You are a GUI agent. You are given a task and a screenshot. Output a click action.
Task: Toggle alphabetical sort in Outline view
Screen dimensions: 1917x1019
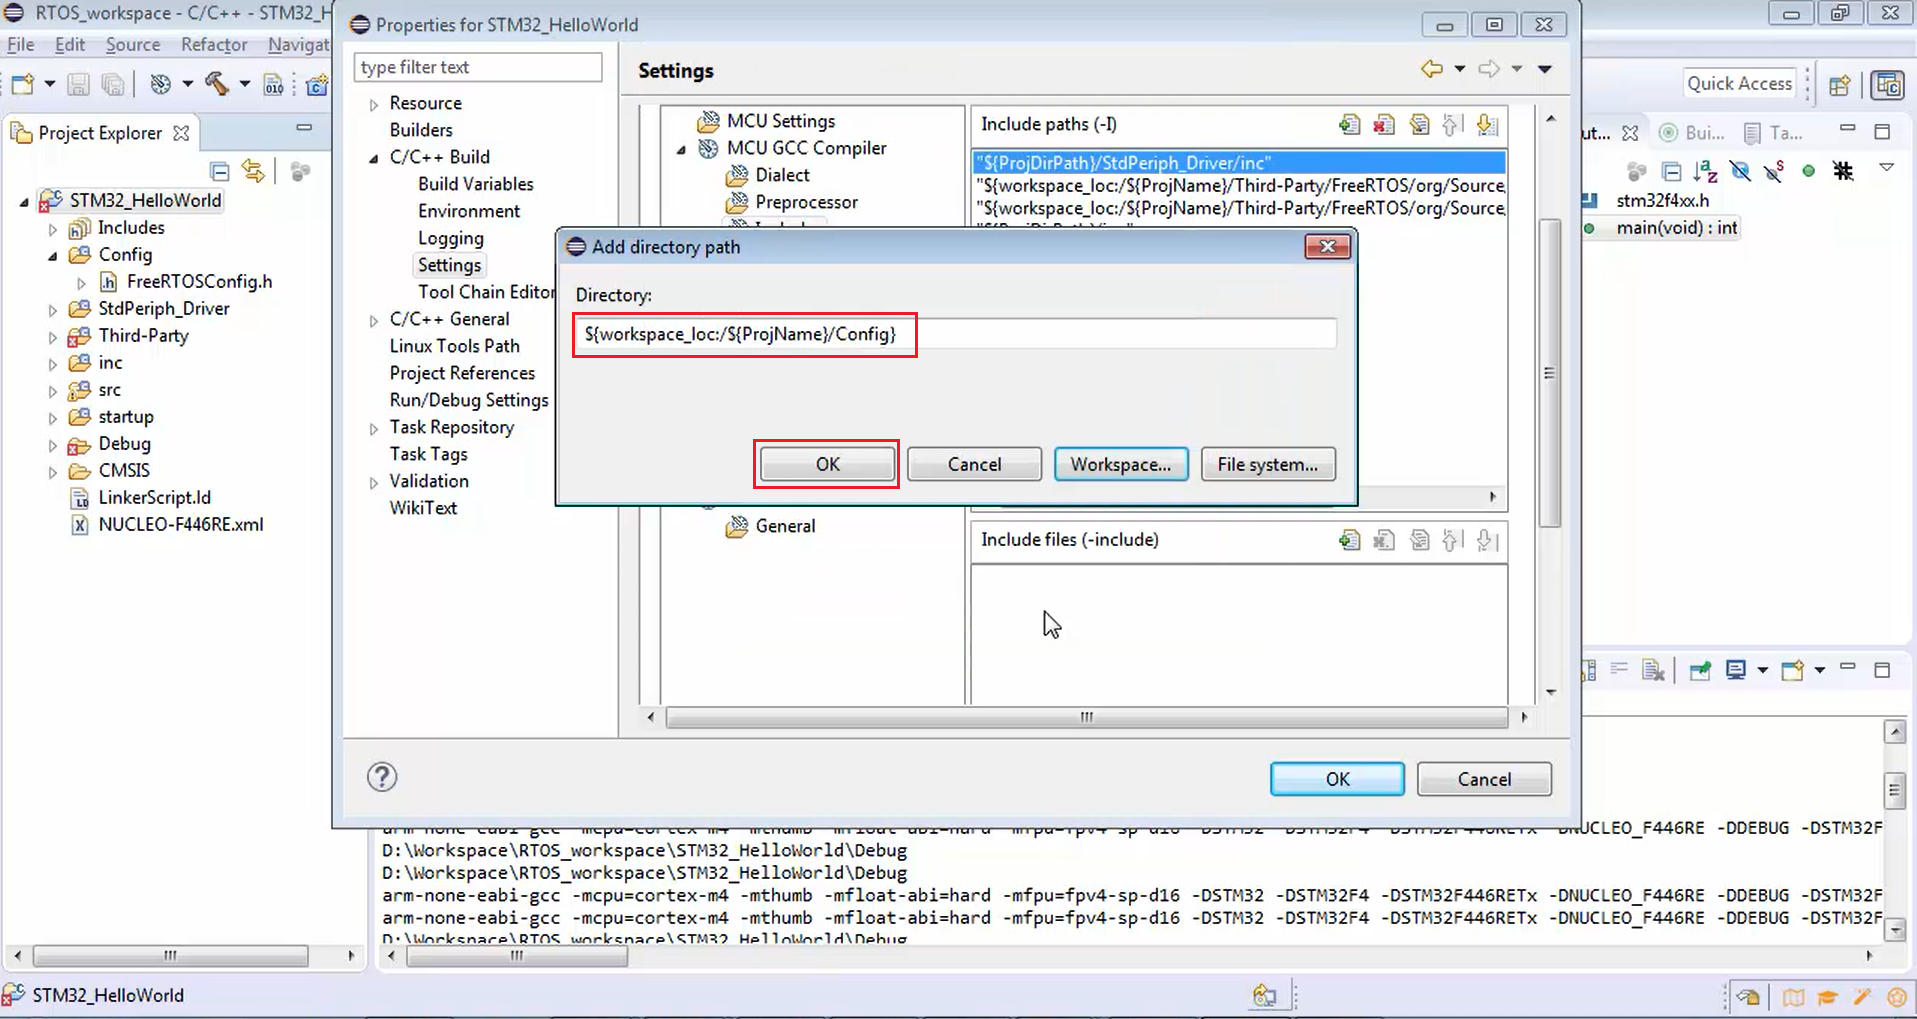pyautogui.click(x=1705, y=171)
